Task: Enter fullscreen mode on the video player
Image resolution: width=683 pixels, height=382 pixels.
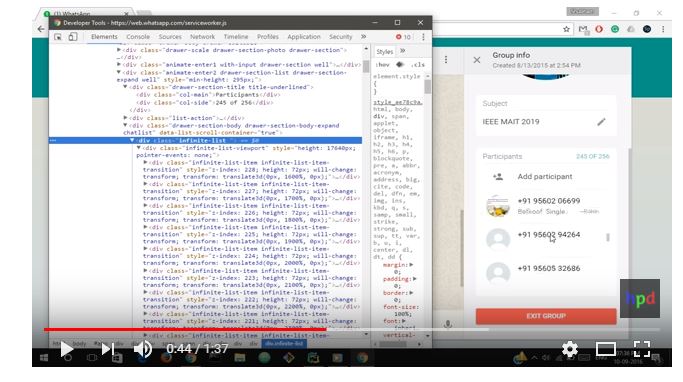Action: 642,349
